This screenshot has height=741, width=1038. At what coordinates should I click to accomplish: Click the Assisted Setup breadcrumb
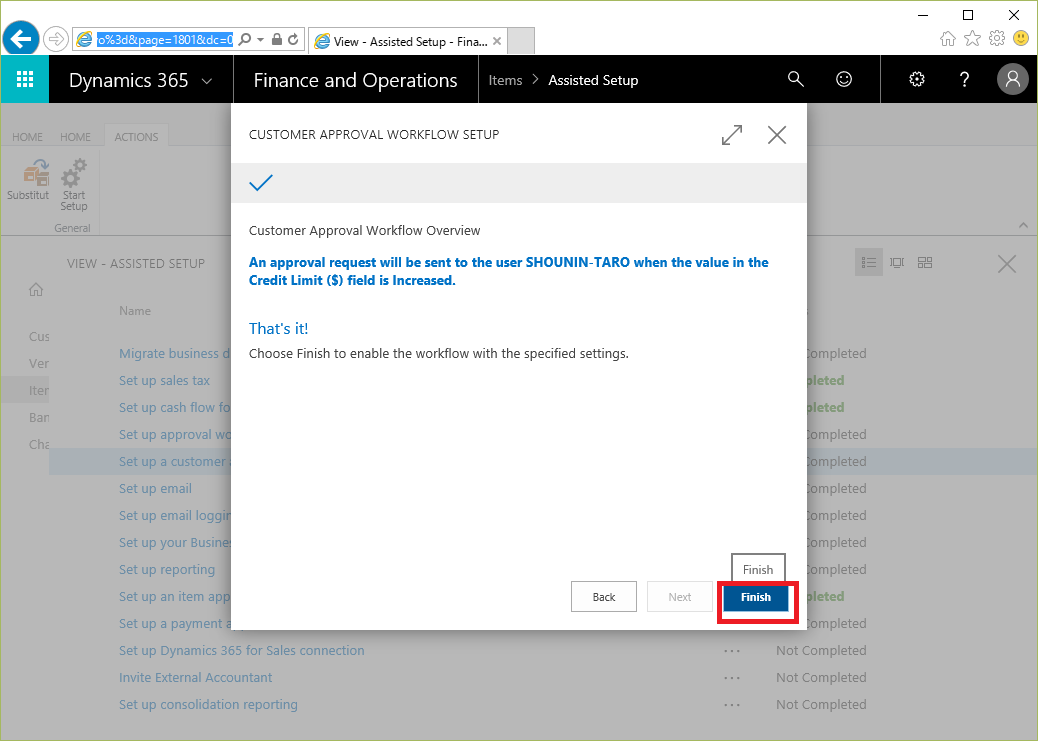pos(593,80)
